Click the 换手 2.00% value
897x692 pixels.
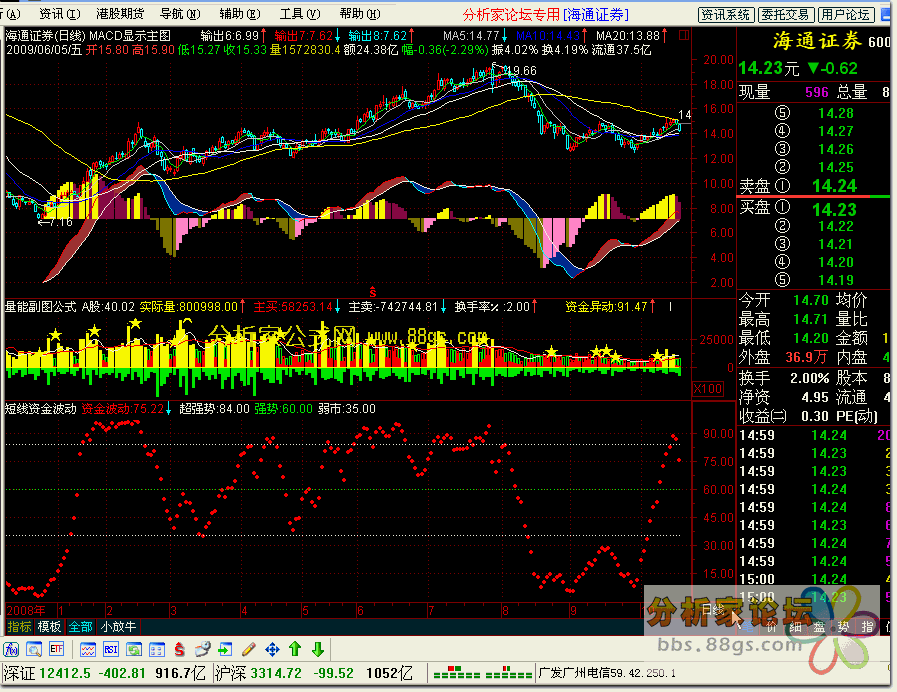pyautogui.click(x=809, y=378)
